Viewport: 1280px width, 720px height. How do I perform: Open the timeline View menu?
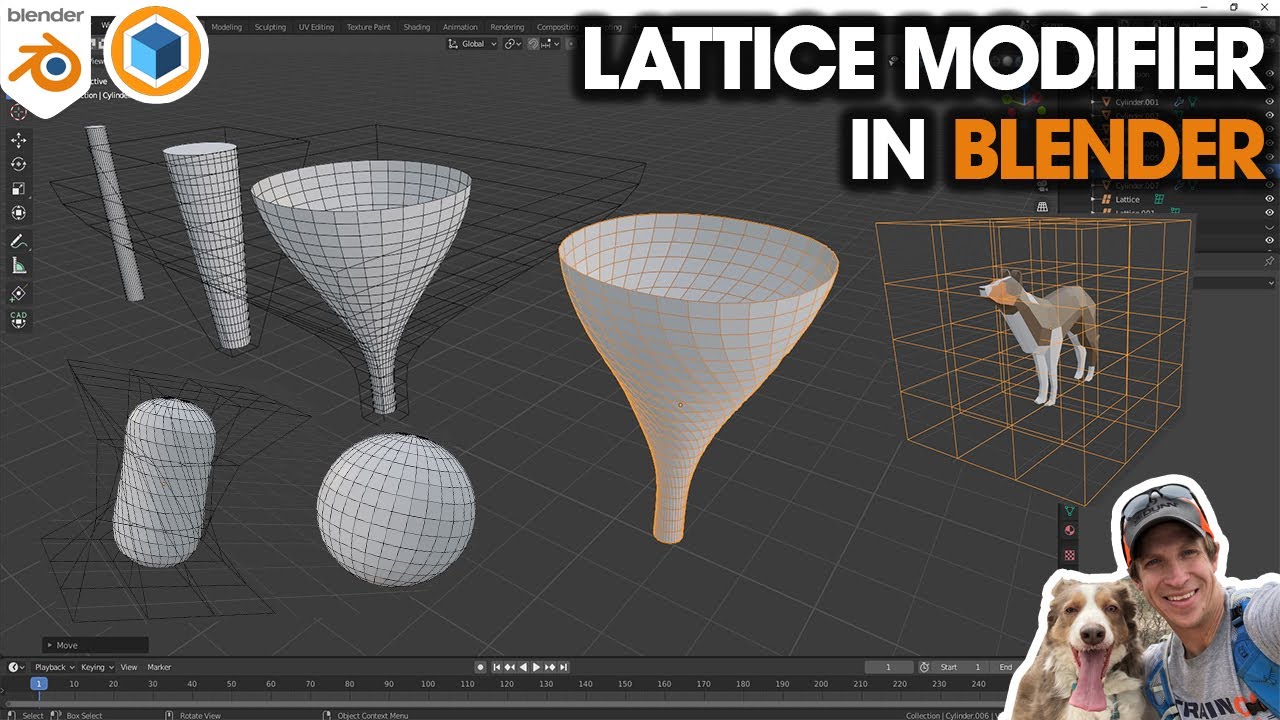pyautogui.click(x=129, y=667)
